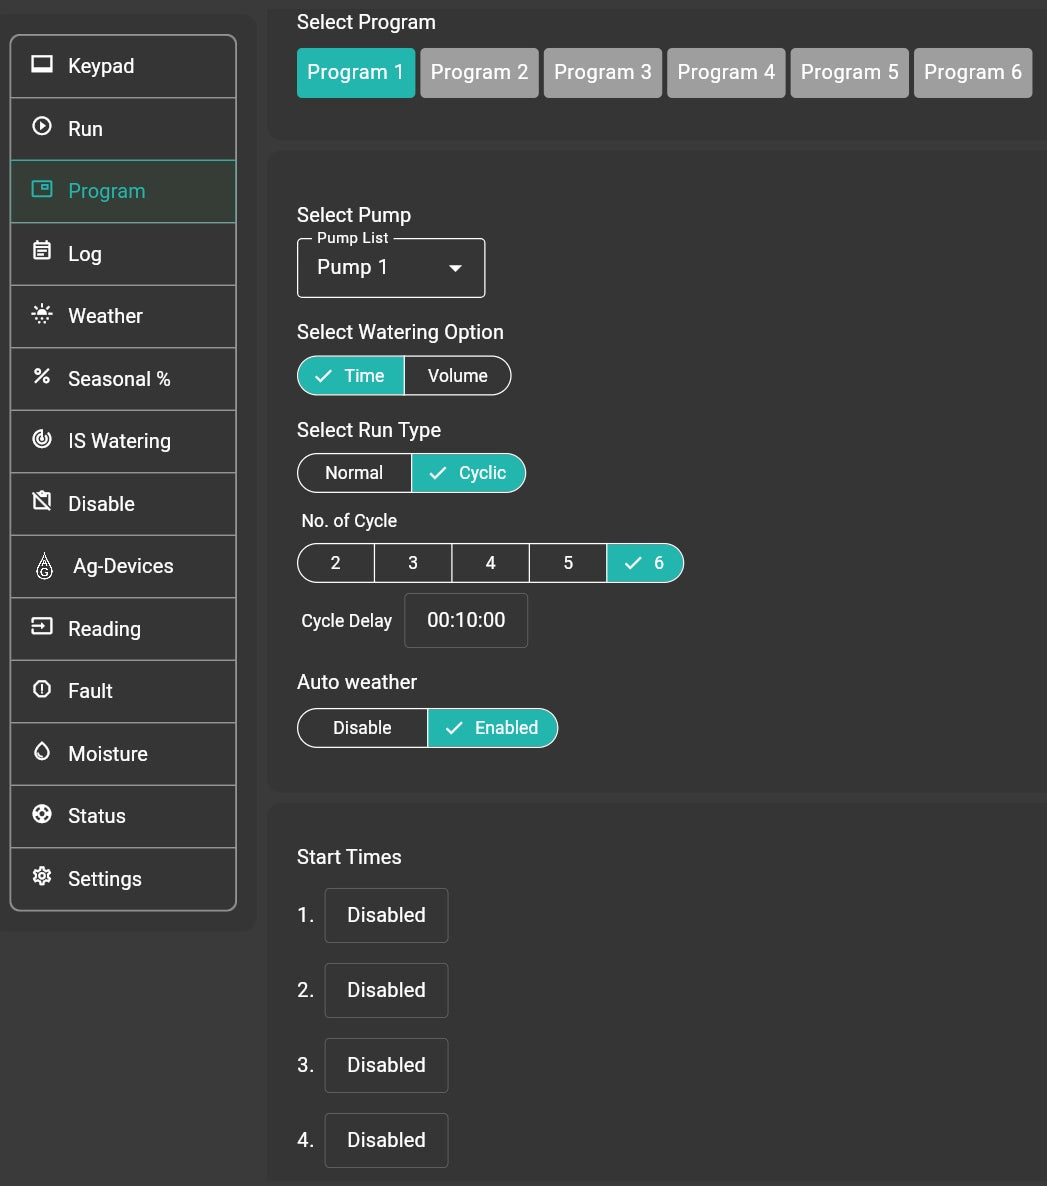Click the first Disabled start time button

386,915
